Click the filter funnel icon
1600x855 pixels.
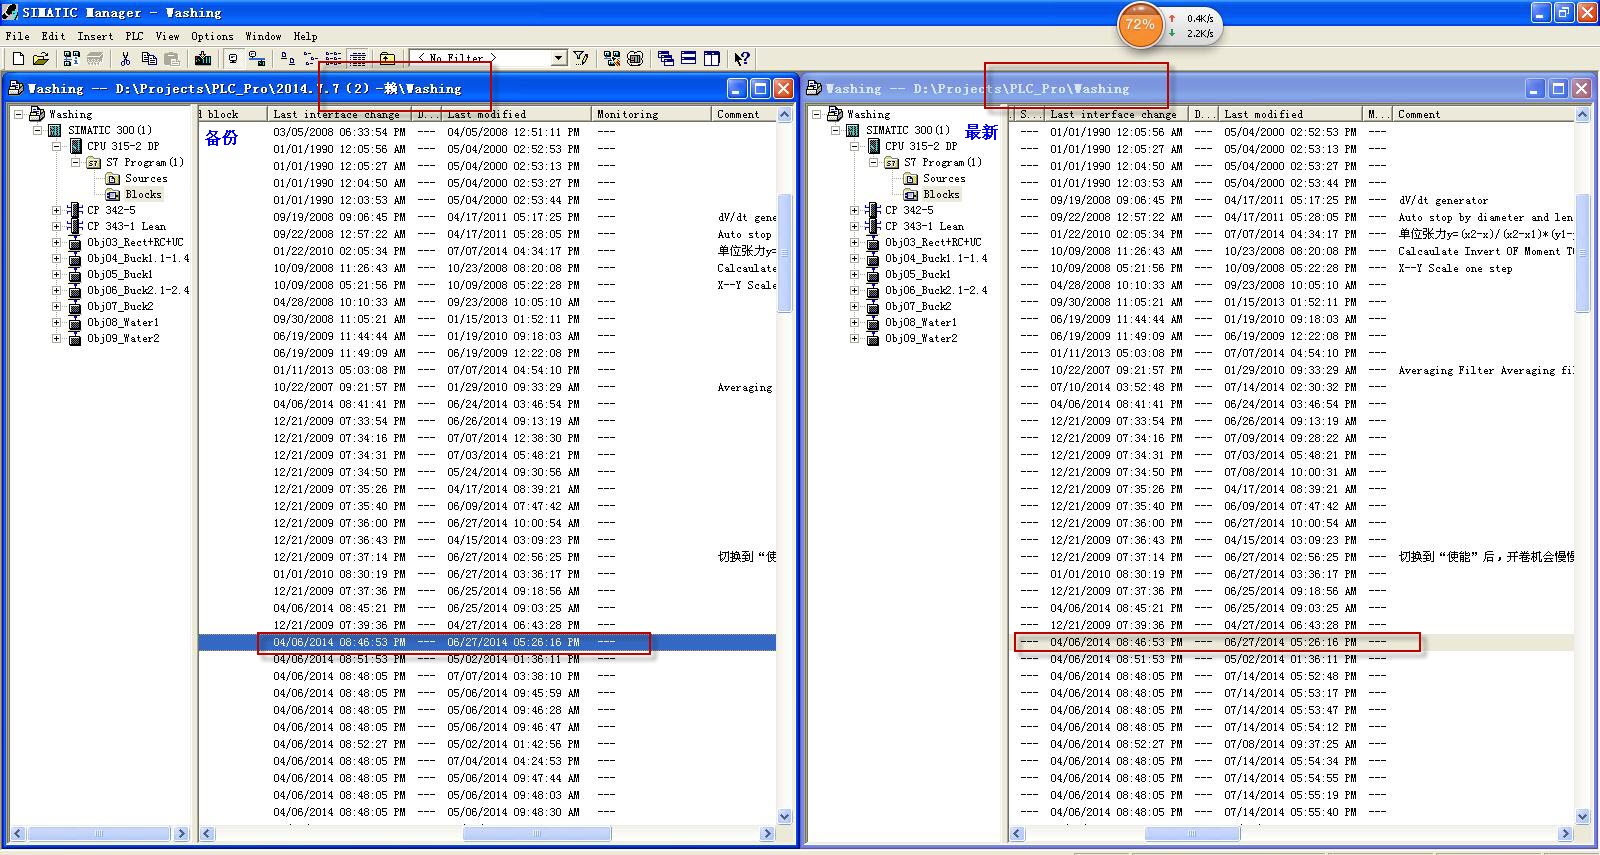[x=581, y=59]
